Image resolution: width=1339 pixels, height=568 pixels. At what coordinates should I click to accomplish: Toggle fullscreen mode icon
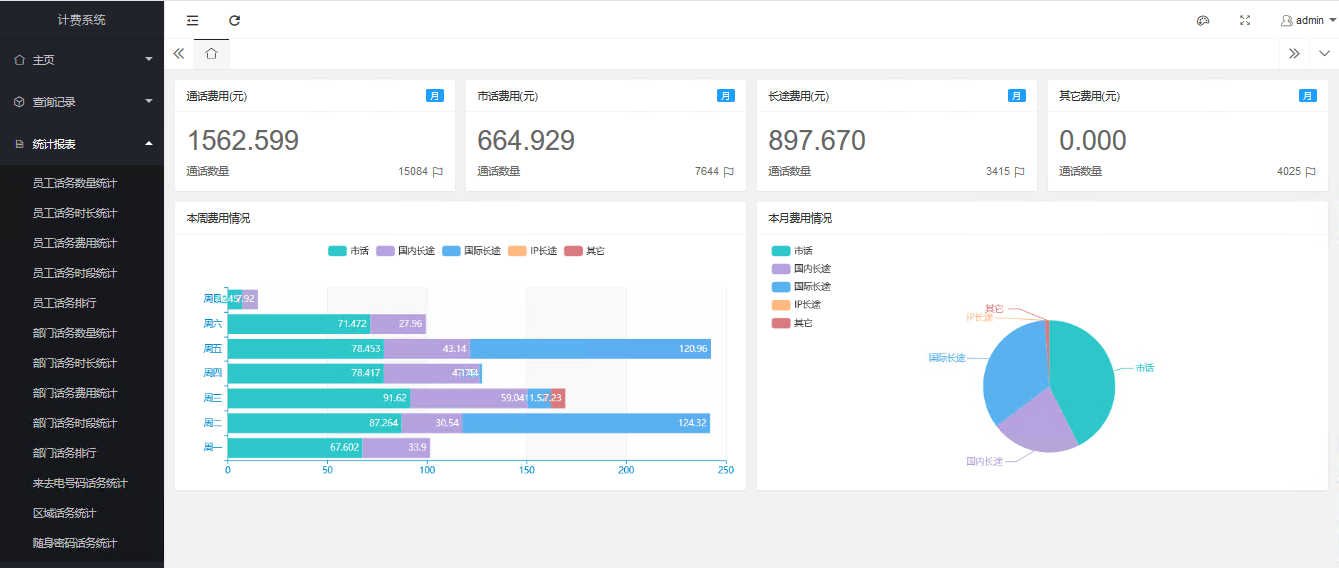(x=1245, y=20)
